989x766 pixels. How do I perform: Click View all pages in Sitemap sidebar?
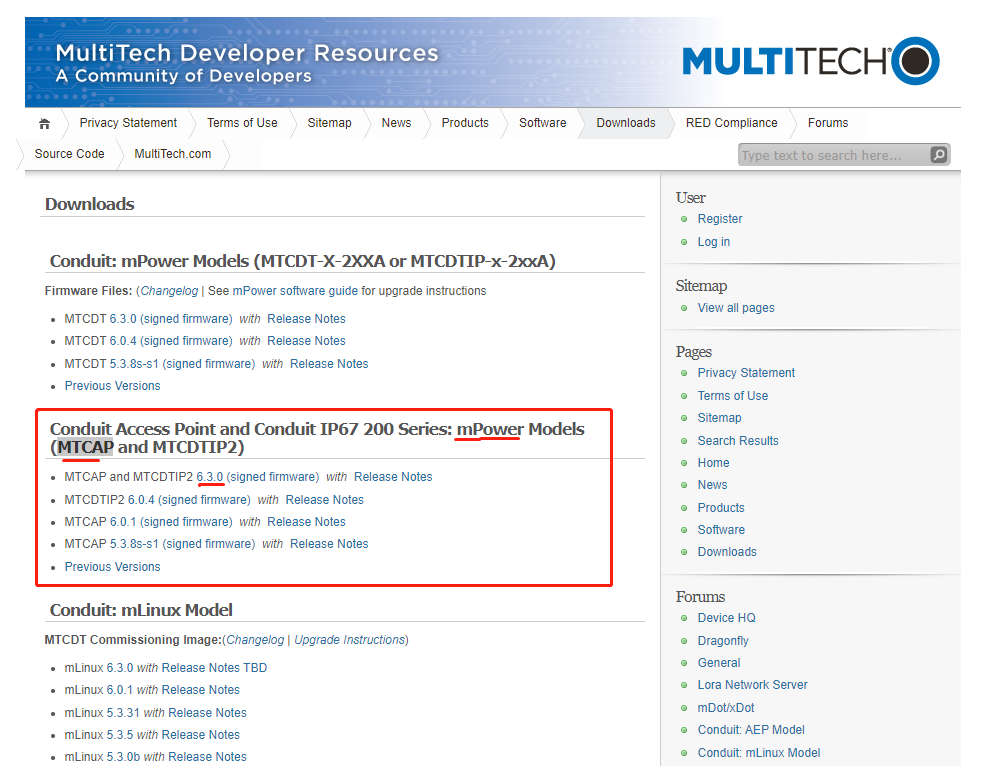point(735,308)
